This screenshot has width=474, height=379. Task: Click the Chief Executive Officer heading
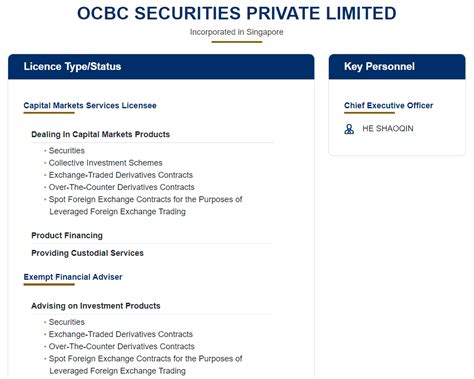point(388,106)
